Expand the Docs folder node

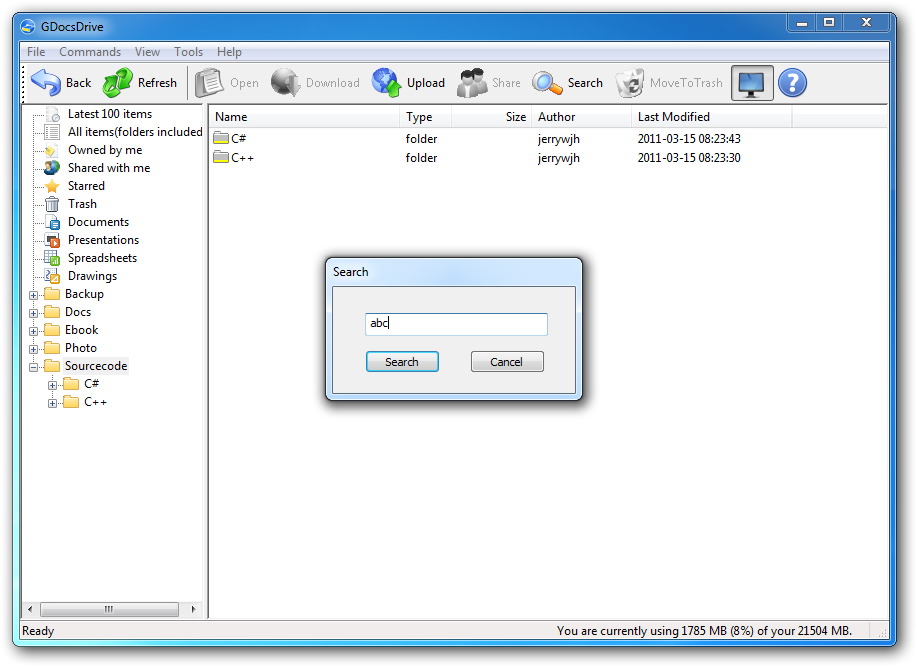tap(33, 313)
